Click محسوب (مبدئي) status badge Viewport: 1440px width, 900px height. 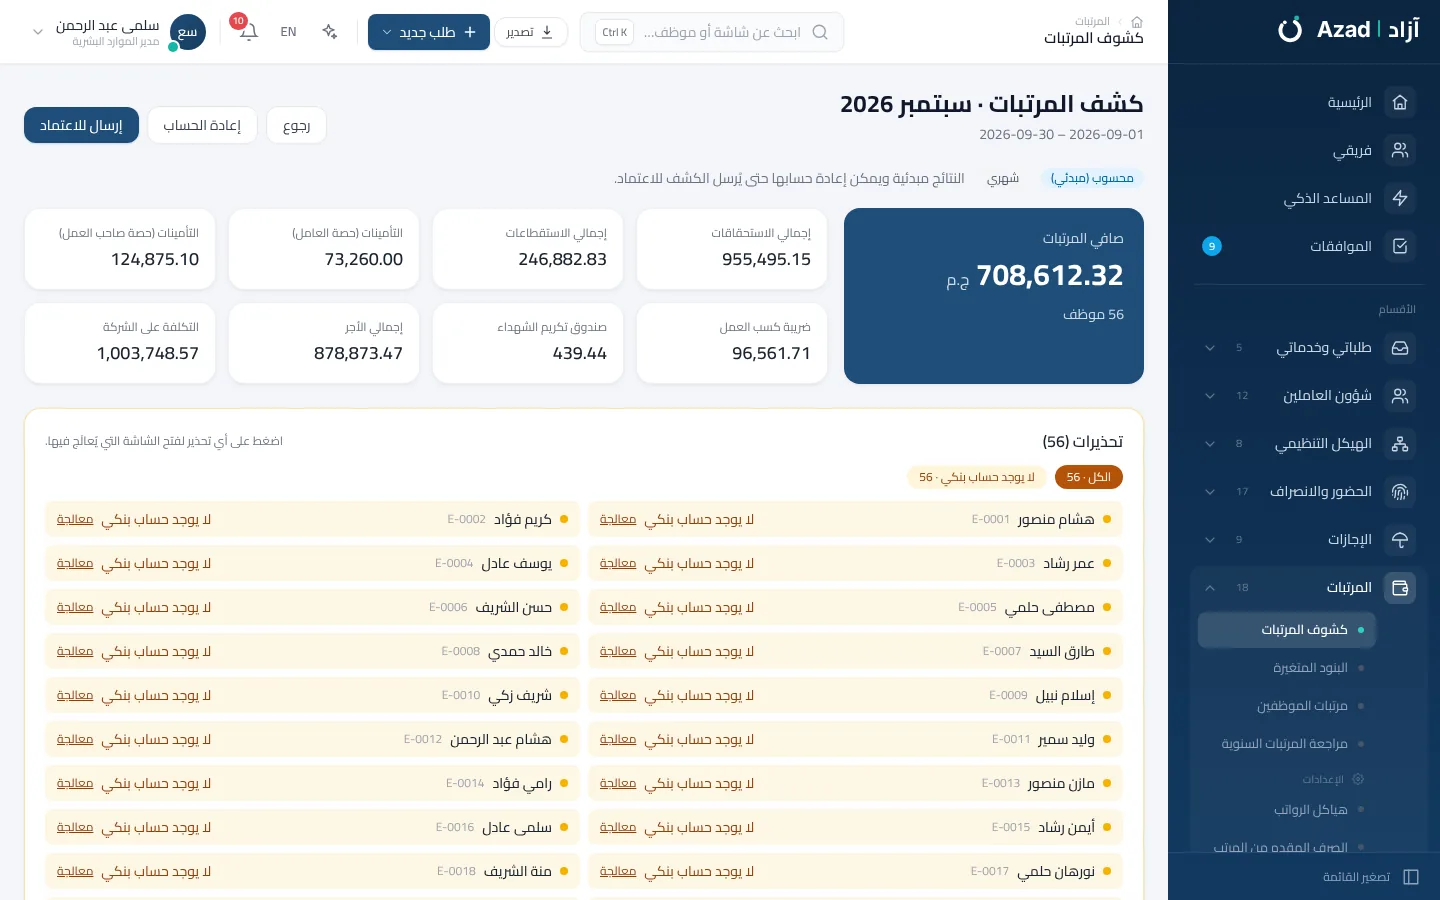point(1092,178)
